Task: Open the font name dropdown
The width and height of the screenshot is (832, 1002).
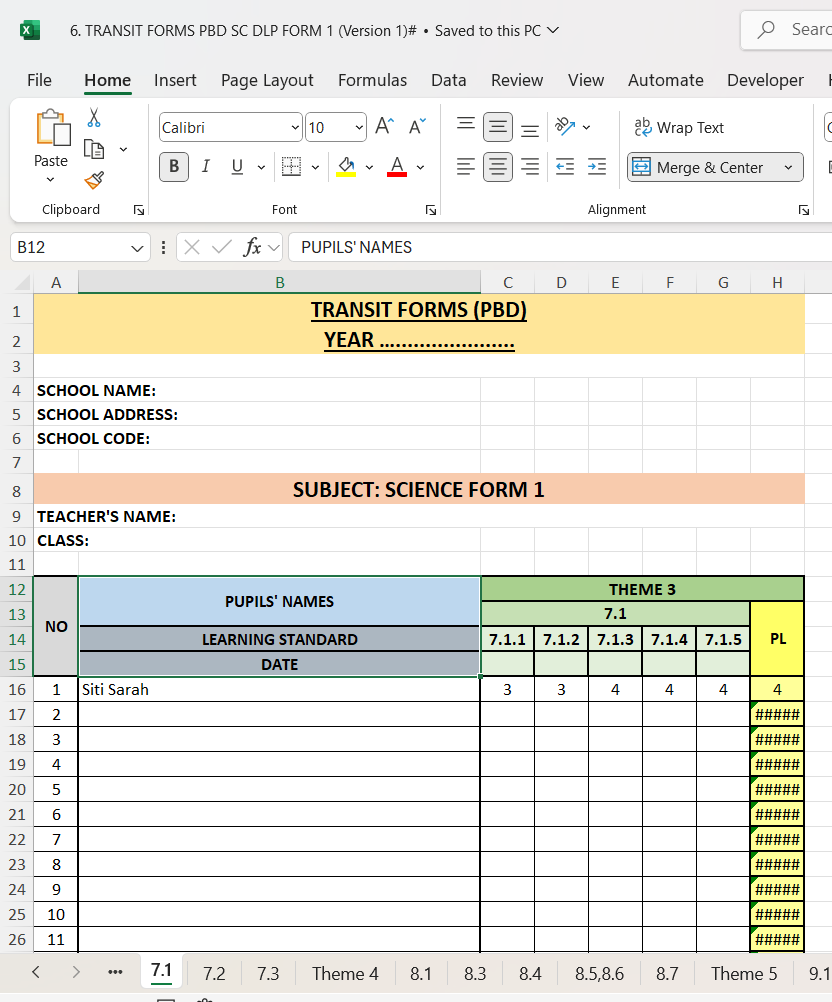Action: [x=295, y=128]
